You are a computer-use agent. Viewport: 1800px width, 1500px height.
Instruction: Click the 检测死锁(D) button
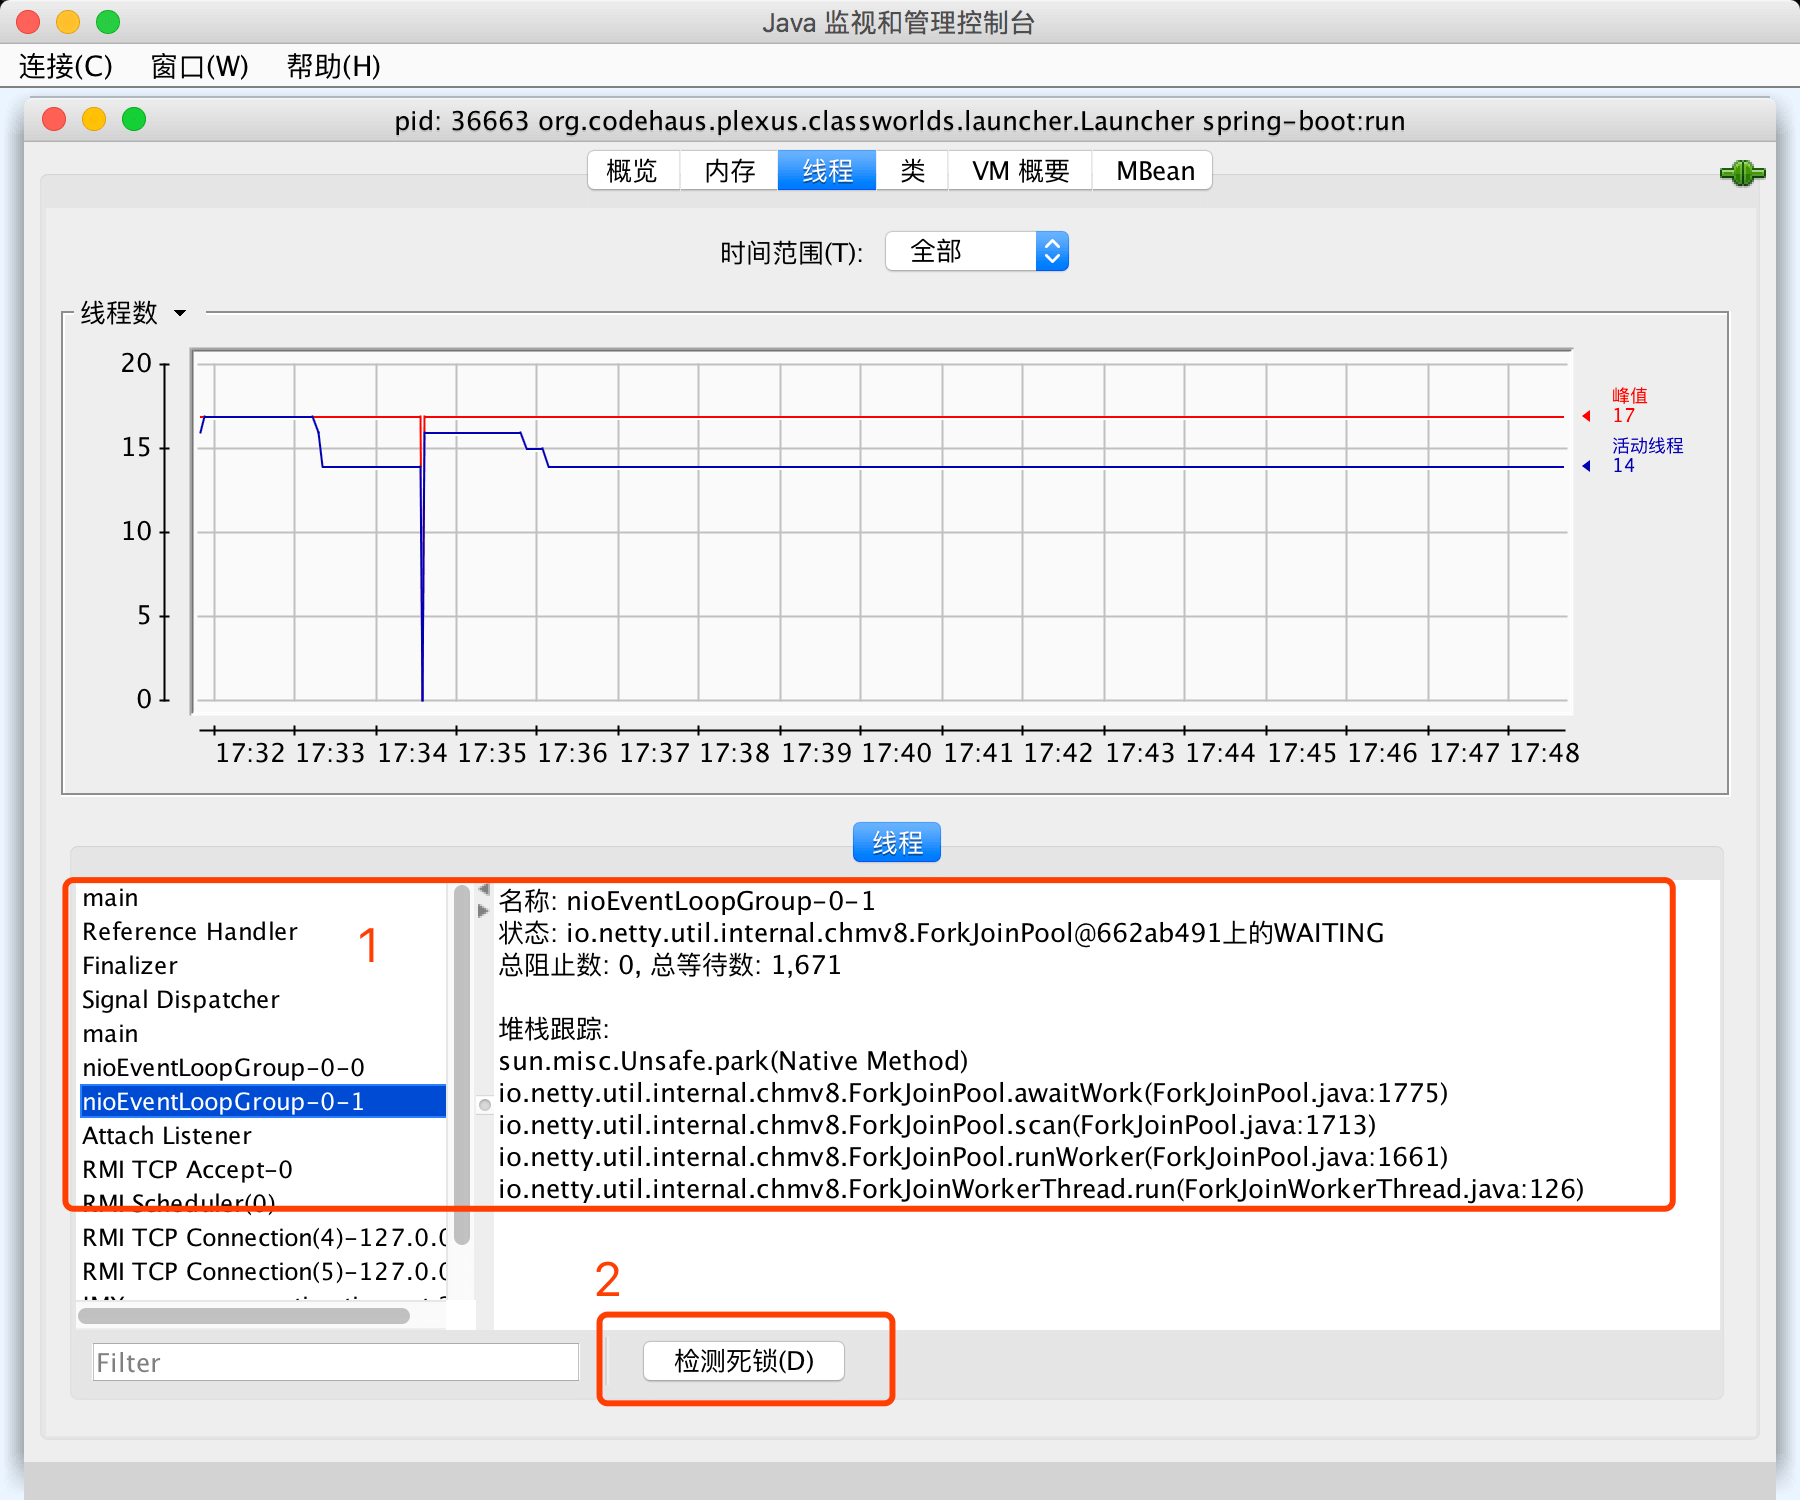(x=743, y=1361)
